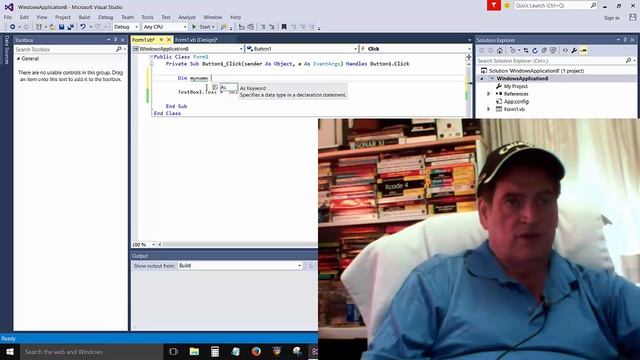The width and height of the screenshot is (640, 360).
Task: Select the As keyword in the IntelliSense list
Action: coord(229,87)
